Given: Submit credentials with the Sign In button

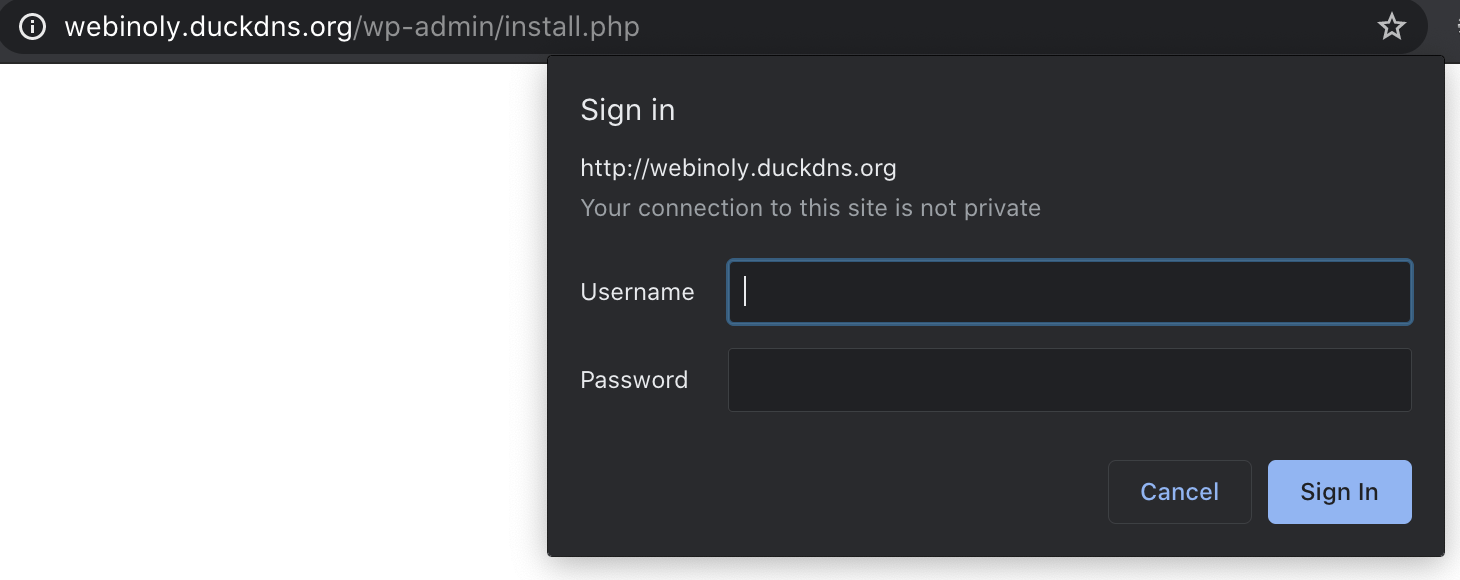Looking at the screenshot, I should pyautogui.click(x=1339, y=492).
